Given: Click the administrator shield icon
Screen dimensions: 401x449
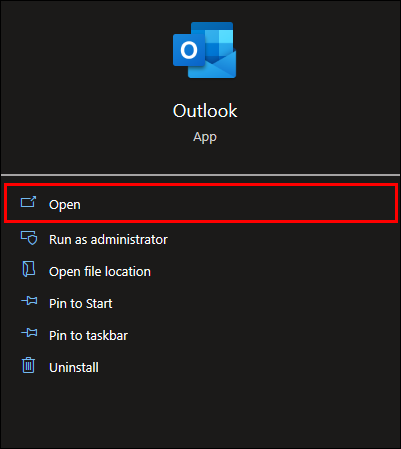Looking at the screenshot, I should coord(29,238).
